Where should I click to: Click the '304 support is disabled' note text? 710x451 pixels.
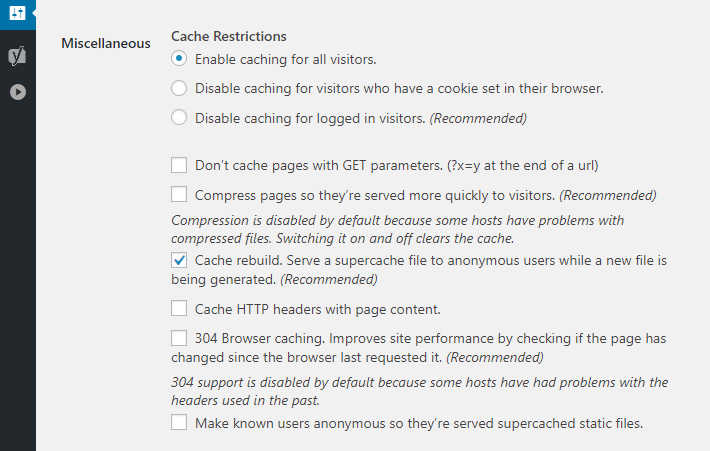tap(419, 392)
